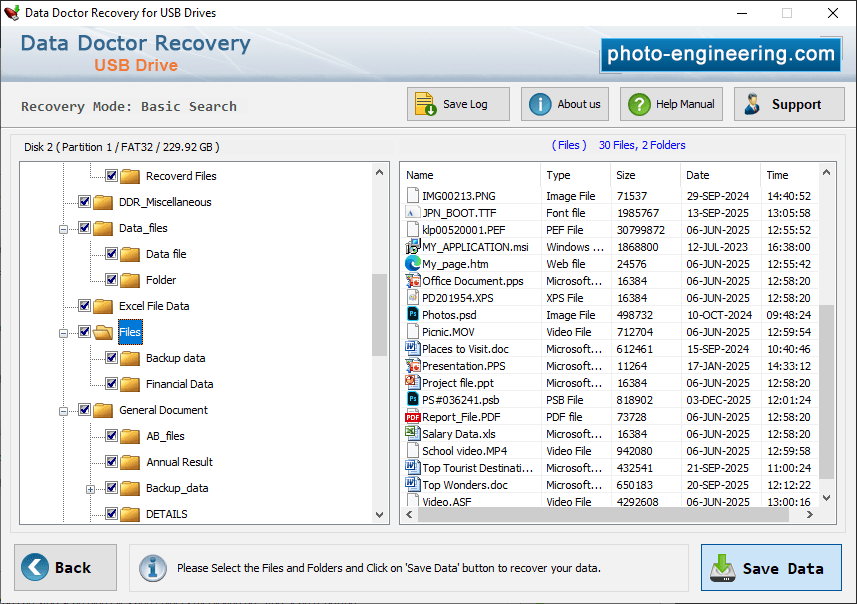Click the Back arrow icon
Image resolution: width=857 pixels, height=604 pixels.
[x=35, y=567]
